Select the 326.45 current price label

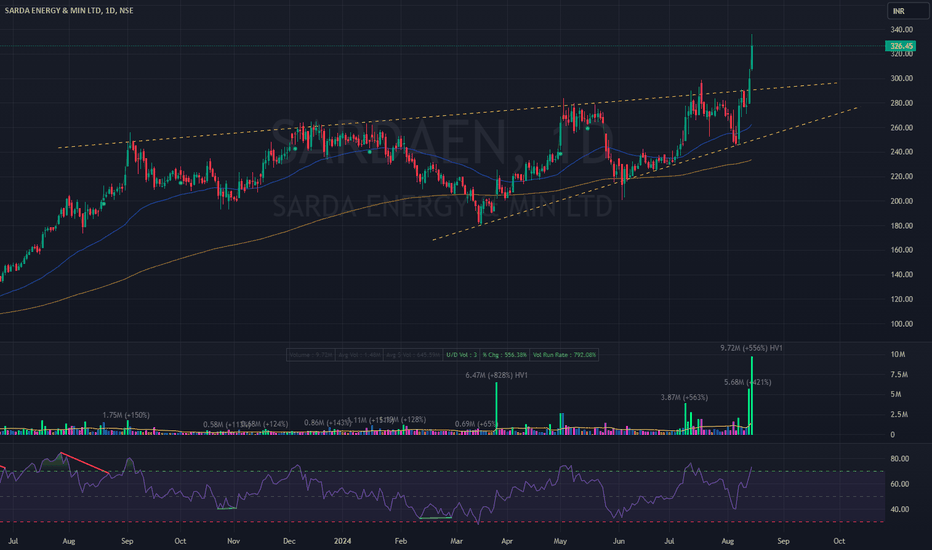click(x=901, y=46)
